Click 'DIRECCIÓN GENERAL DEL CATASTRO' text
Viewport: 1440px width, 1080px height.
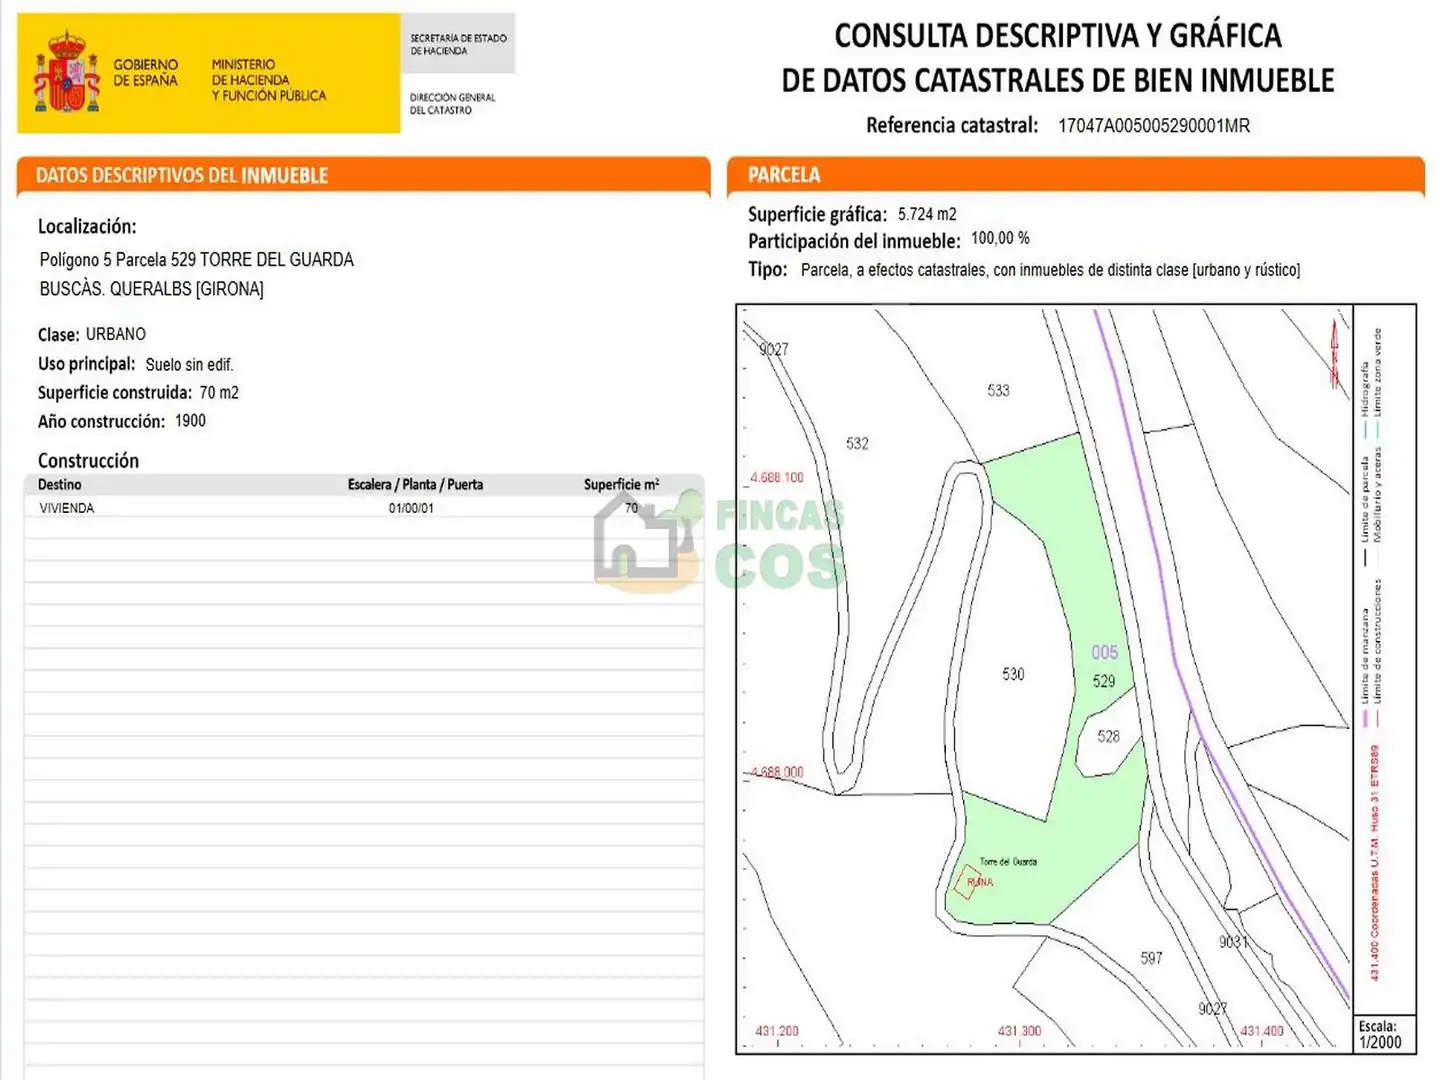point(452,104)
